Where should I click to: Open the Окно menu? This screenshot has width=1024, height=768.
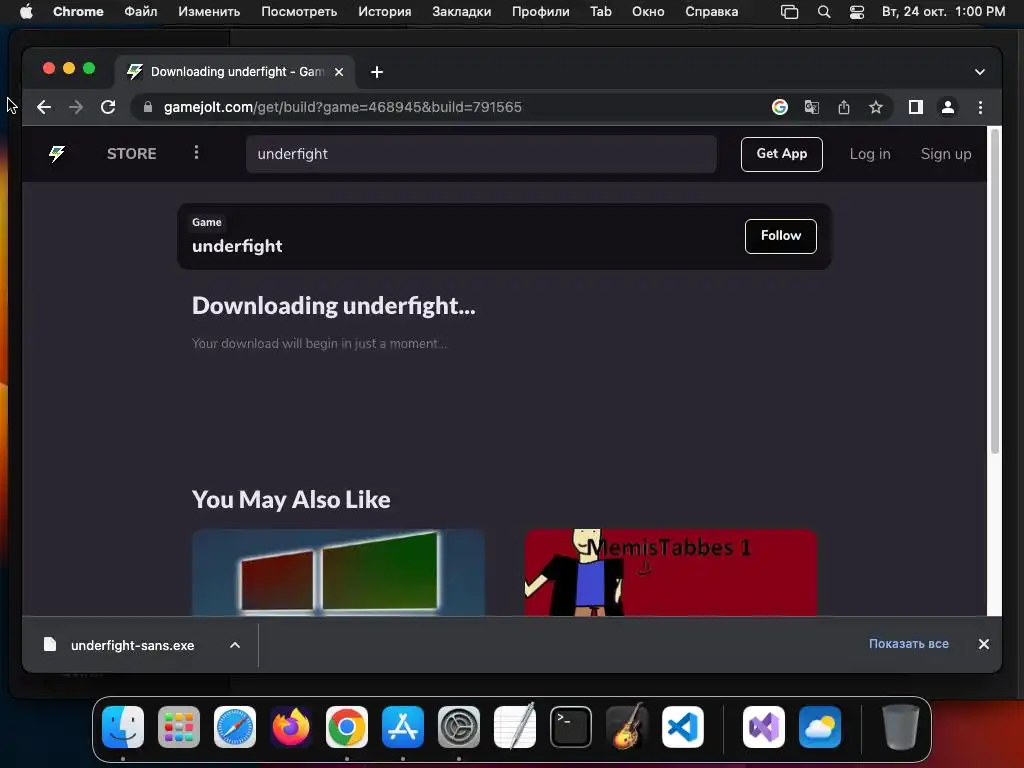[648, 12]
